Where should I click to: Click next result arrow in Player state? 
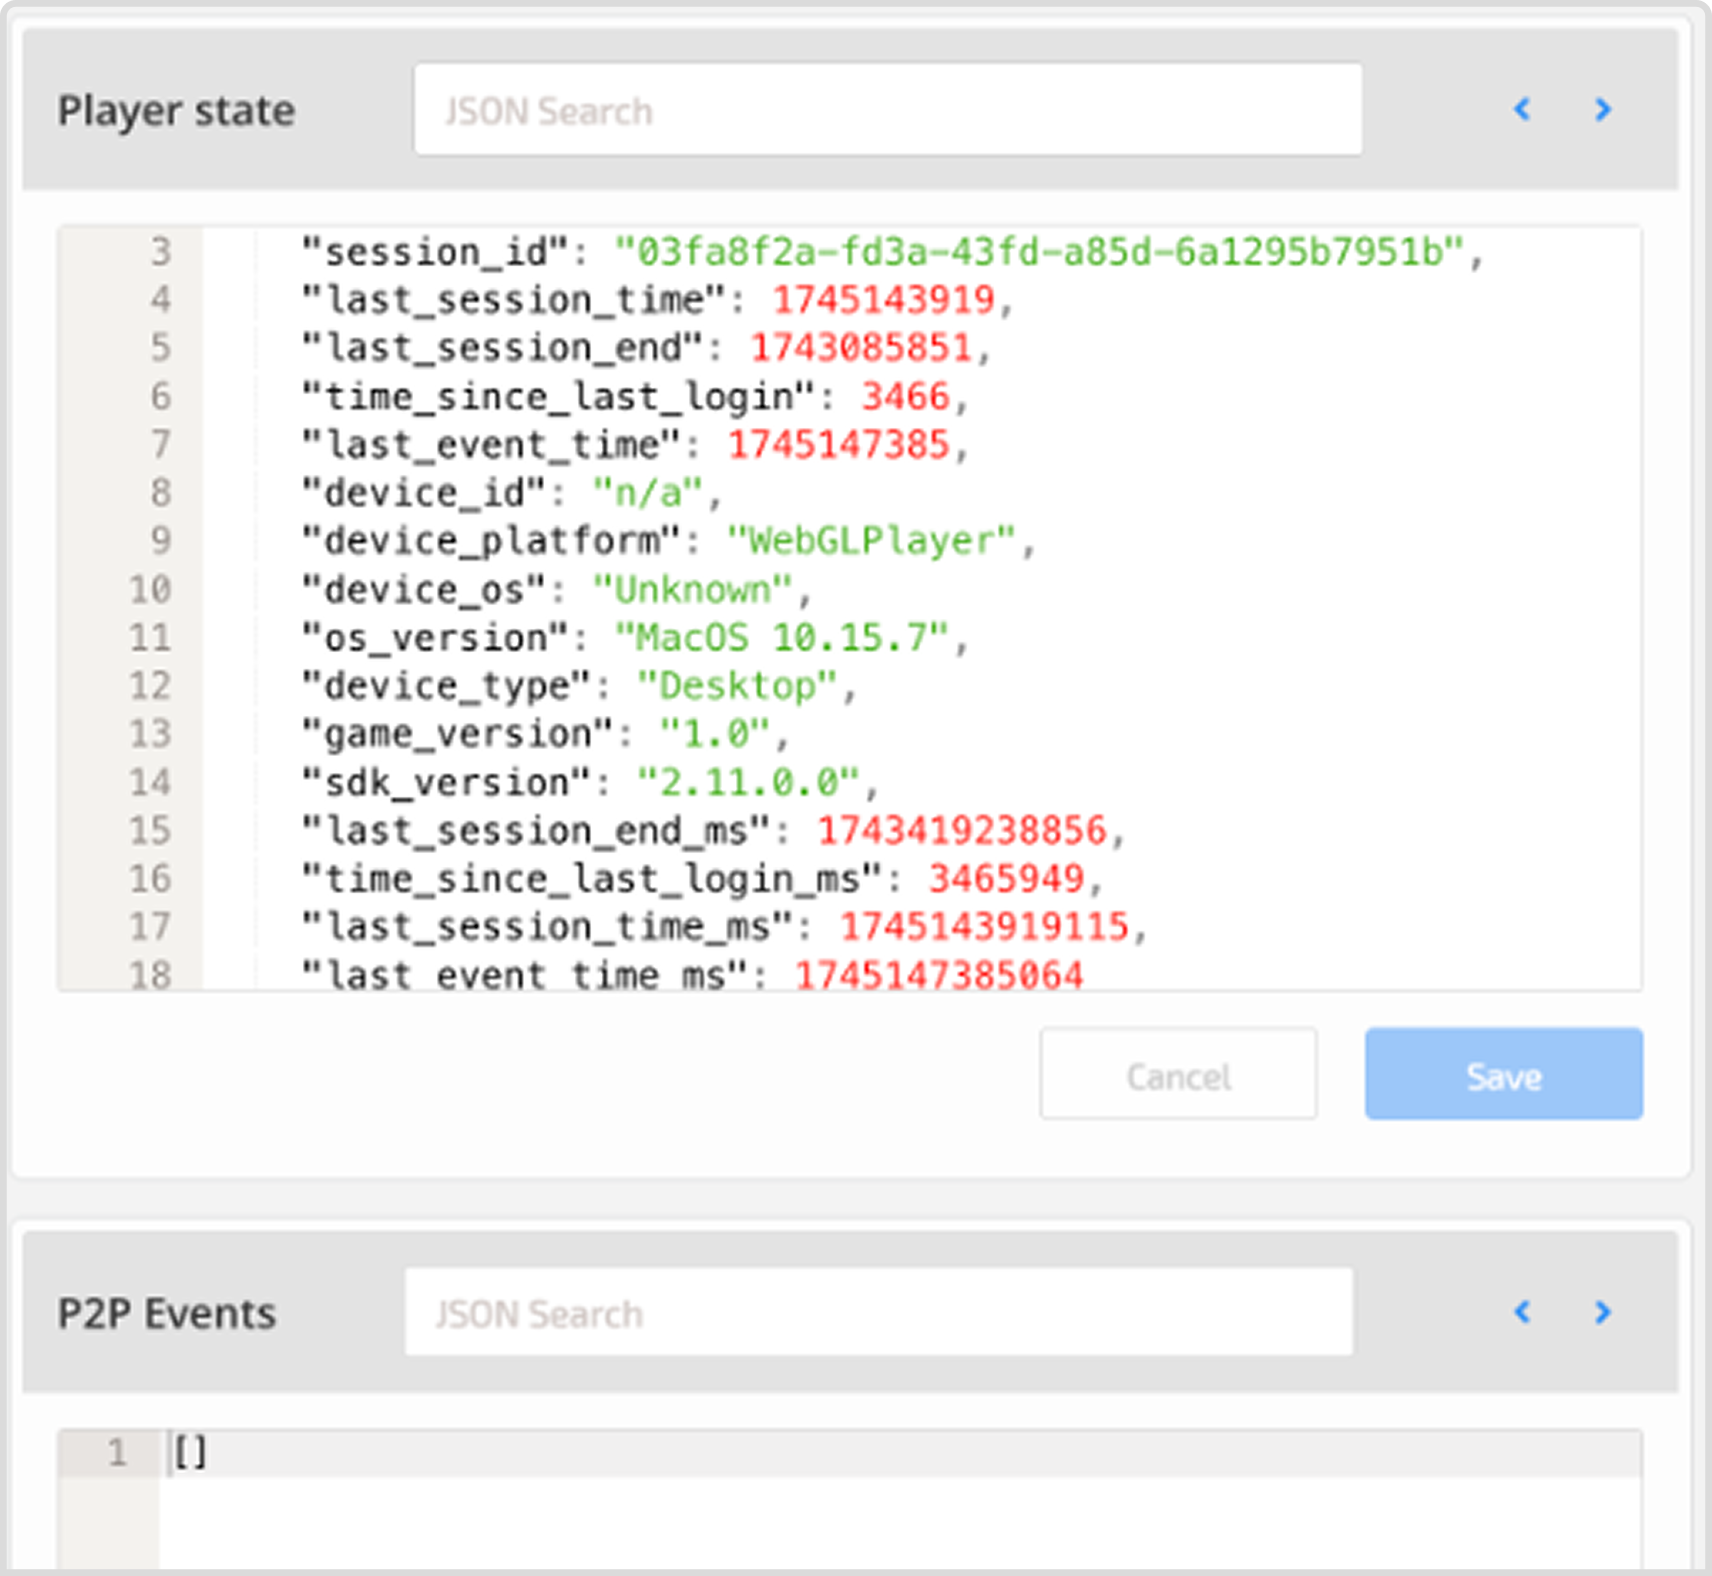pyautogui.click(x=1603, y=109)
